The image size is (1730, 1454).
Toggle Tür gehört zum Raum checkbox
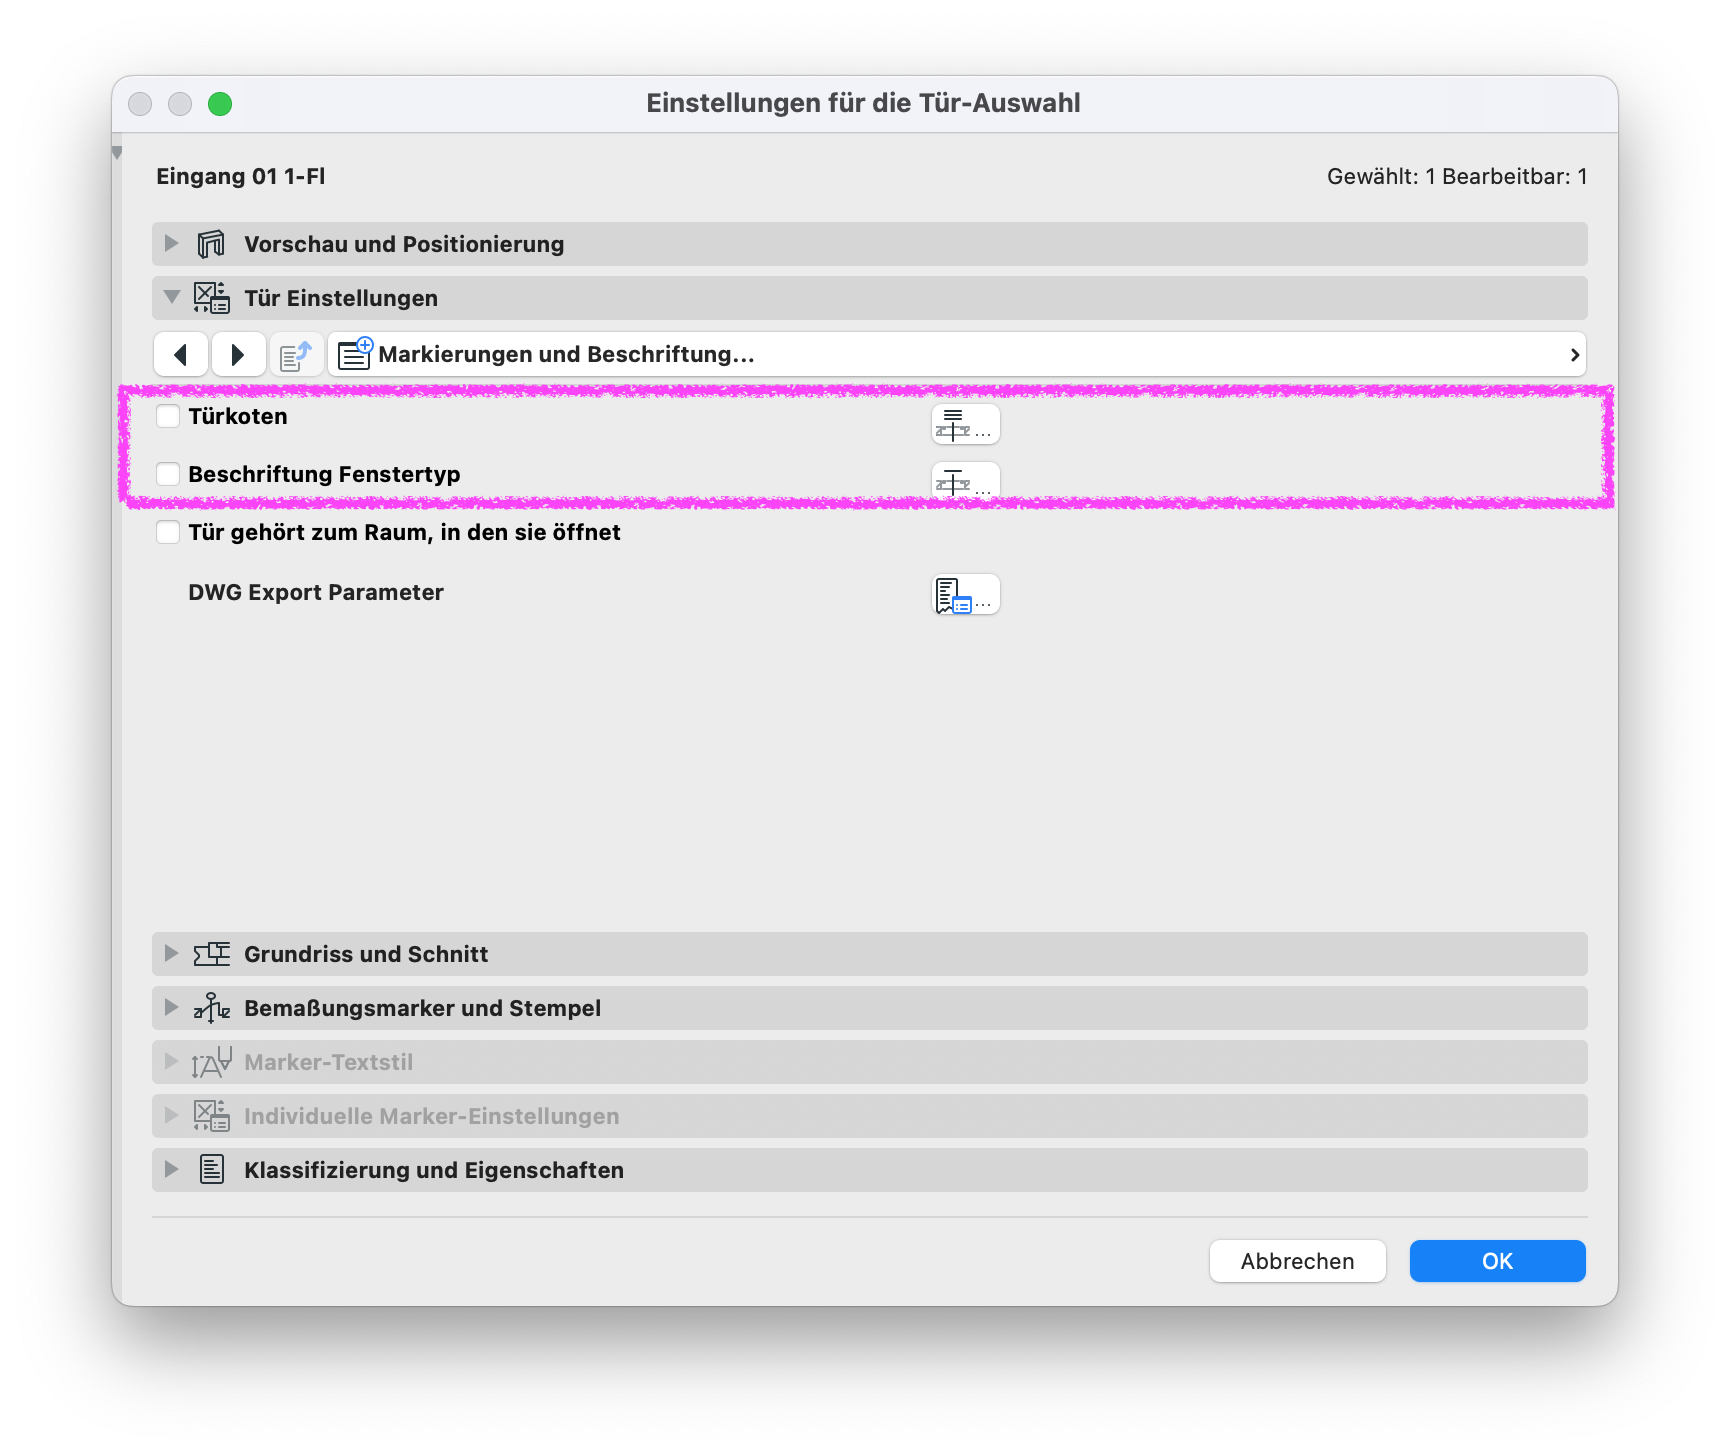(x=168, y=532)
